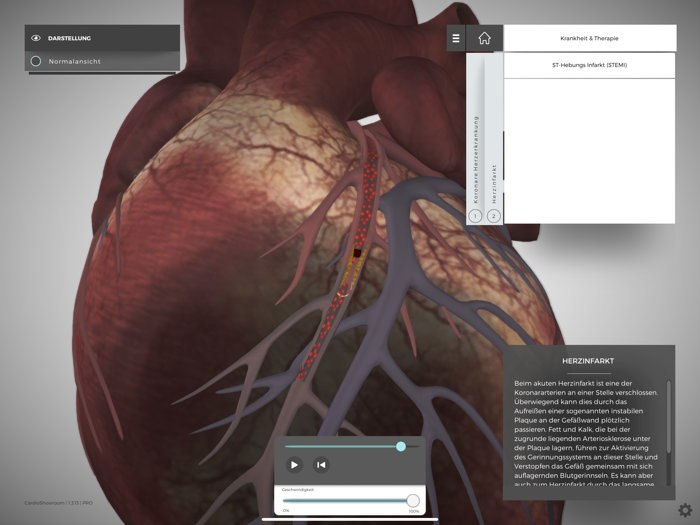Open Krankheit & Therapie menu
700x525 pixels.
pos(590,38)
